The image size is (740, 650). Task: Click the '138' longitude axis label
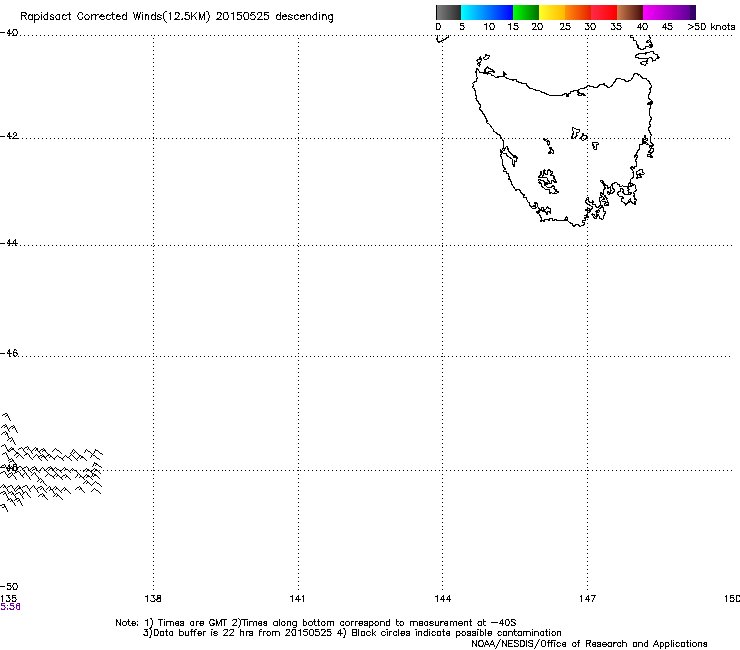(x=153, y=599)
